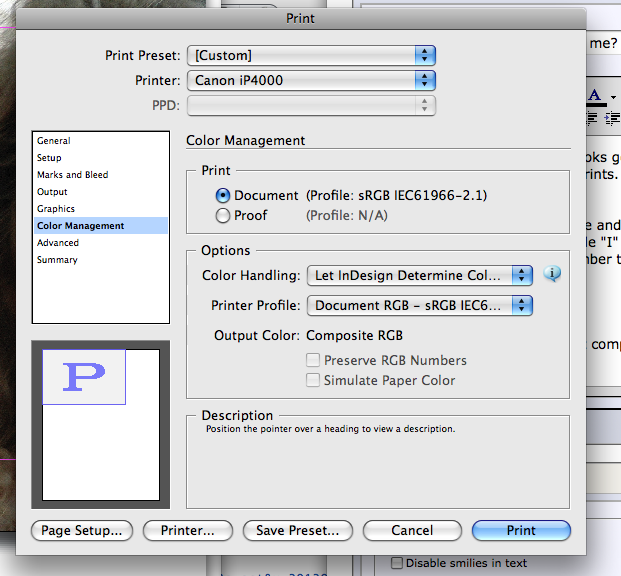The image size is (621, 576).
Task: Open the Color Handling dropdown
Action: (x=420, y=275)
